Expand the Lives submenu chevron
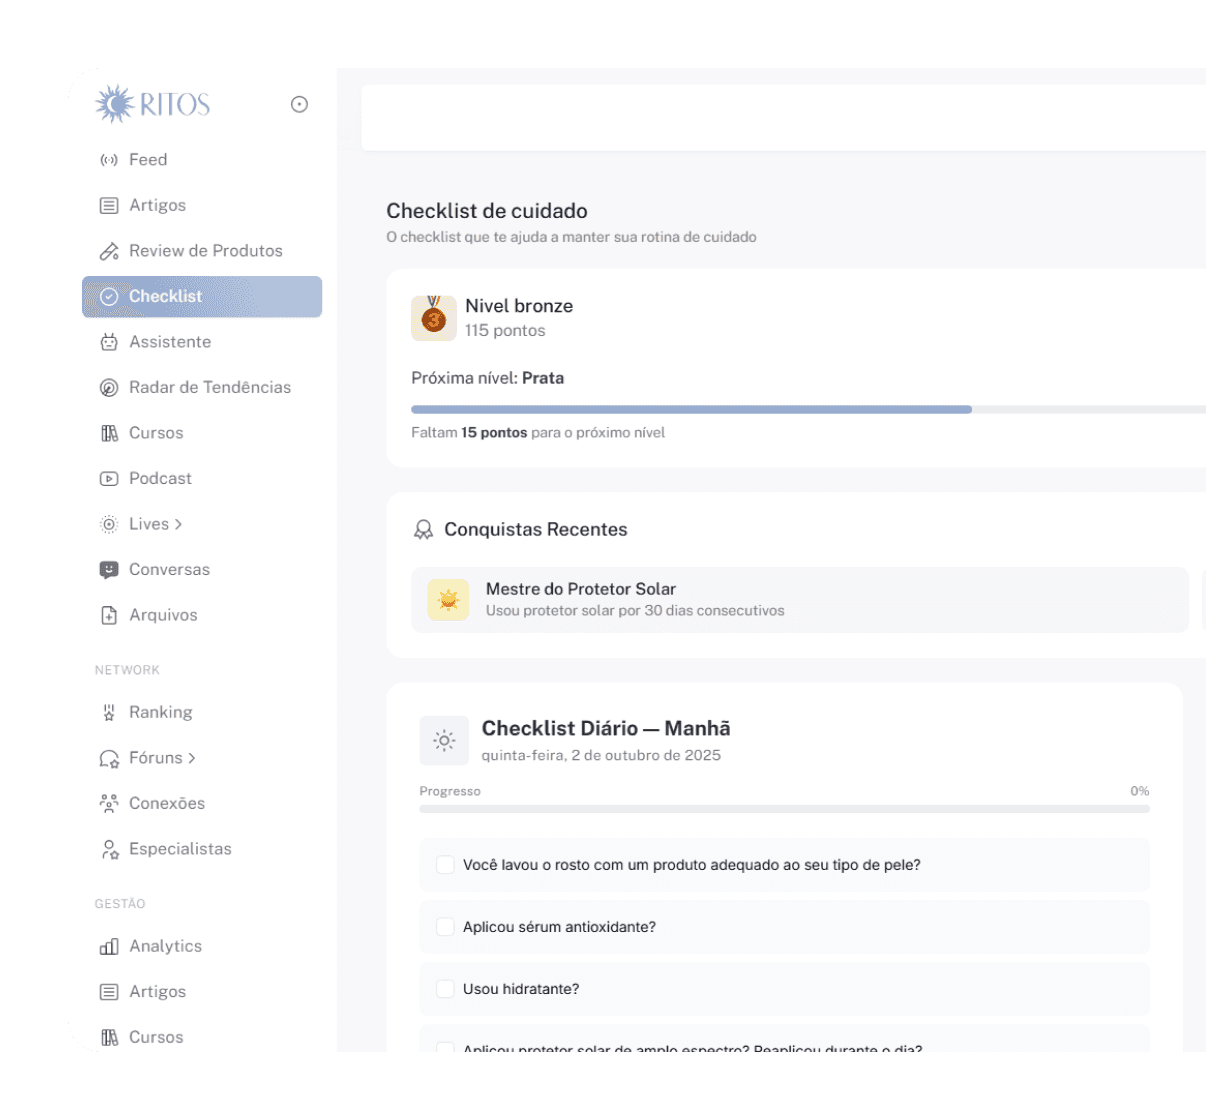The height and width of the screenshot is (1120, 1206). tap(179, 524)
